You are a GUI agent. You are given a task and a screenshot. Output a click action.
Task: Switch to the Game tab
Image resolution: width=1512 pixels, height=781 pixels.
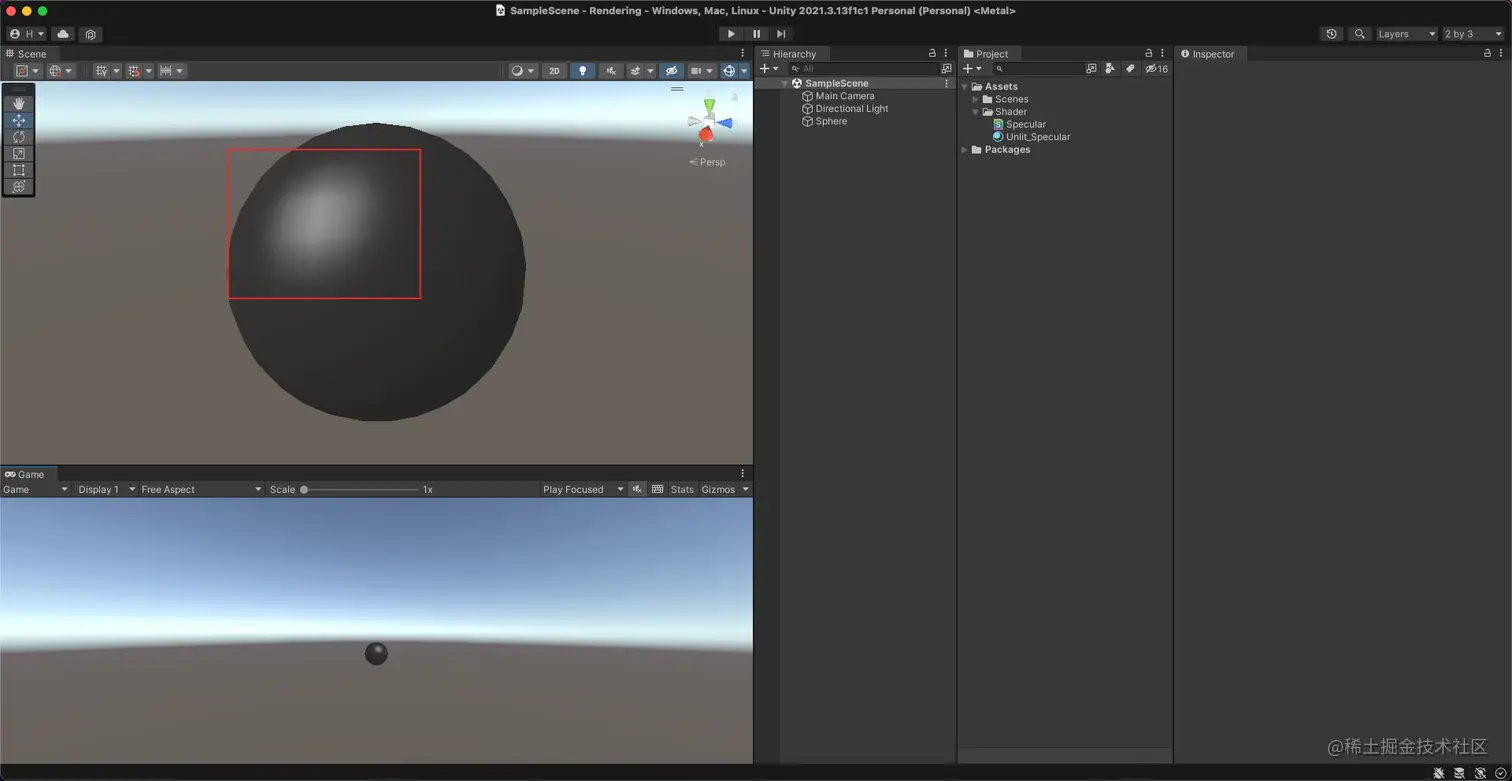tap(26, 474)
